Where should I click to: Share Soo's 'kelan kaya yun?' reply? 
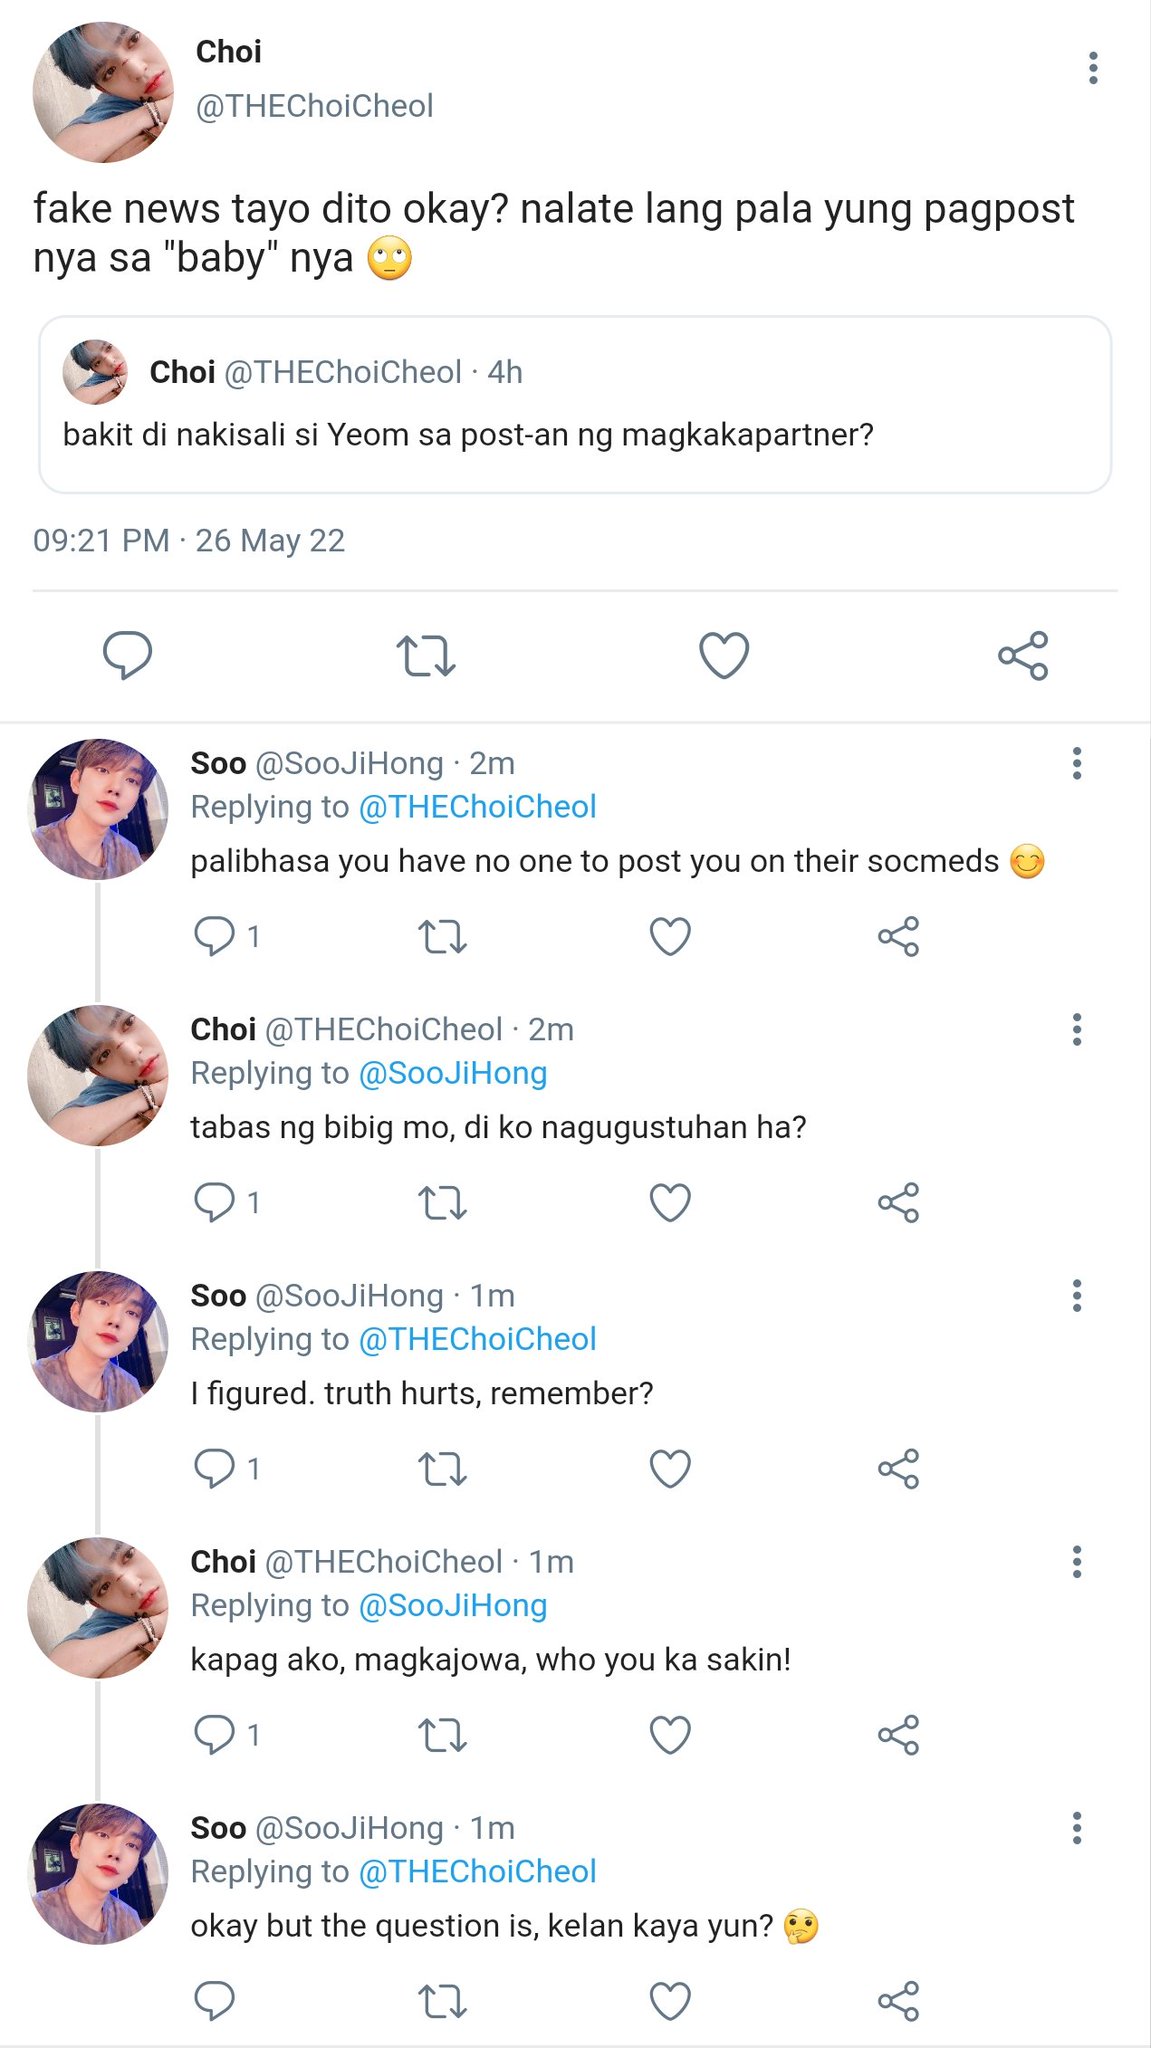tap(898, 2001)
